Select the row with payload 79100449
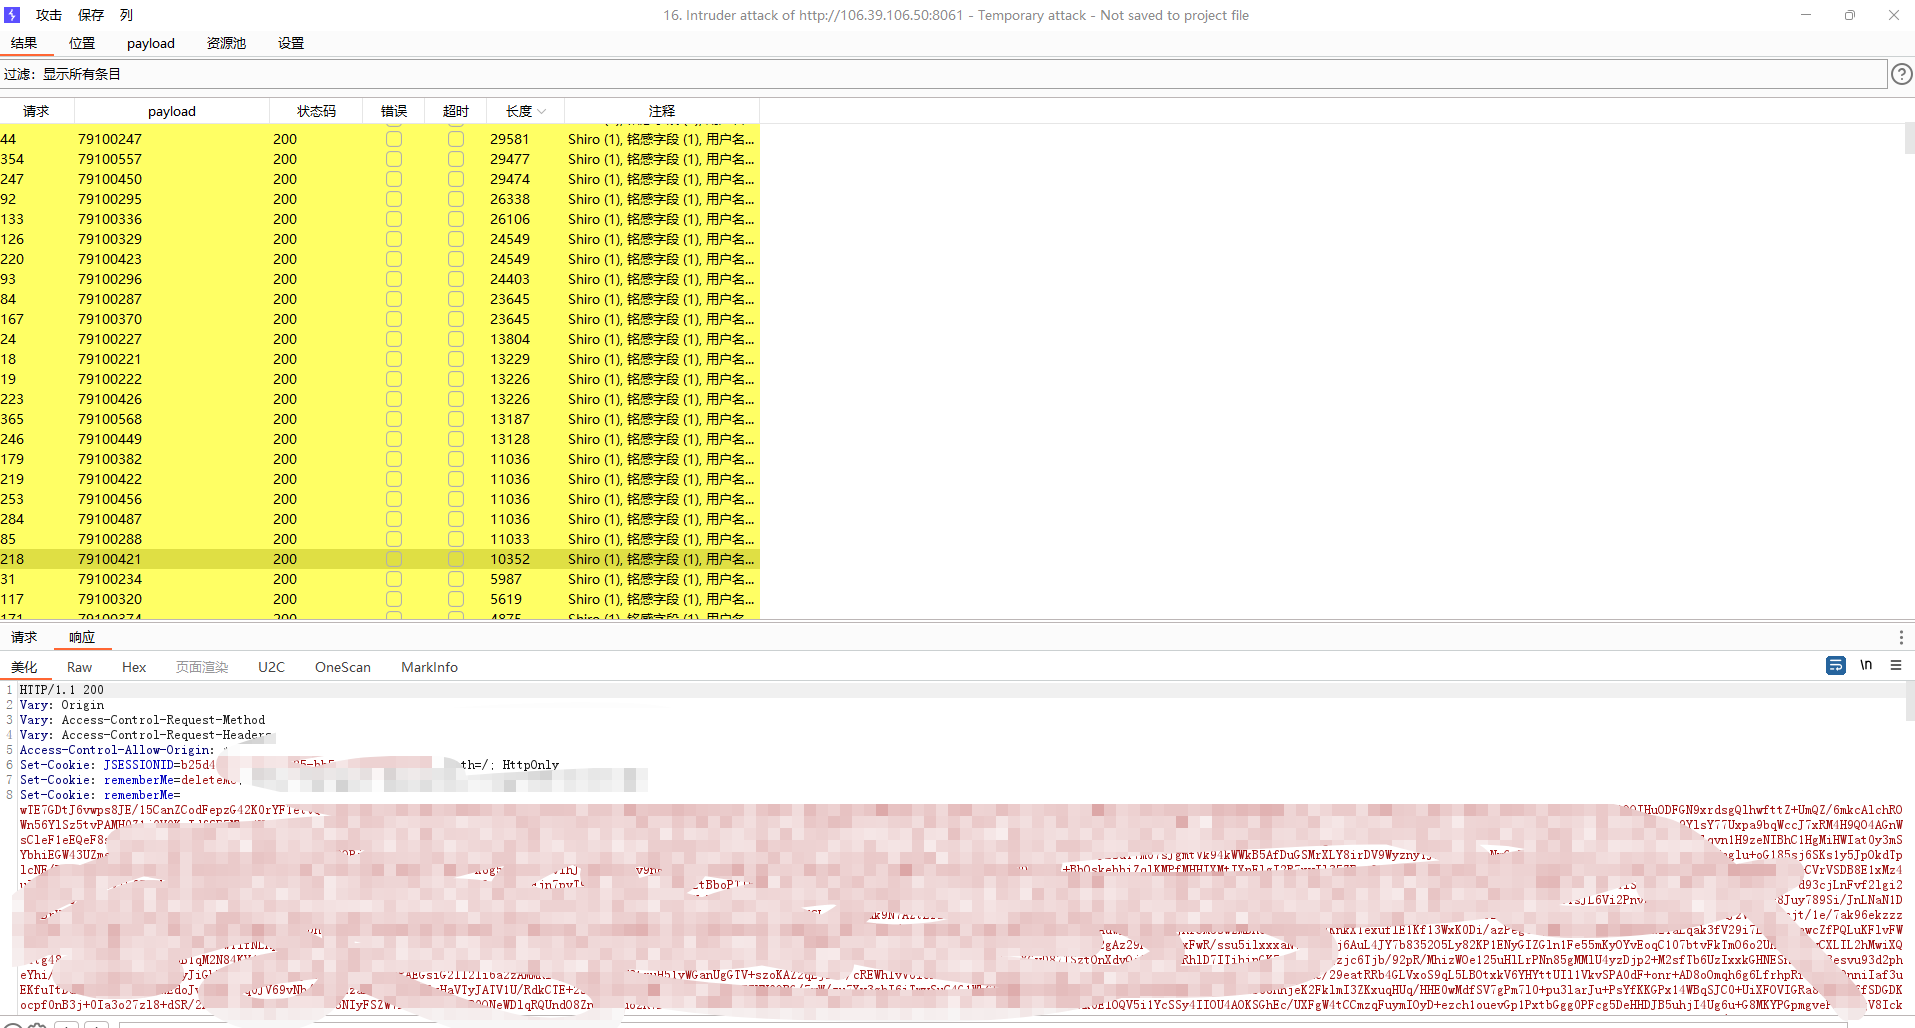The height and width of the screenshot is (1028, 1915). pyautogui.click(x=380, y=439)
